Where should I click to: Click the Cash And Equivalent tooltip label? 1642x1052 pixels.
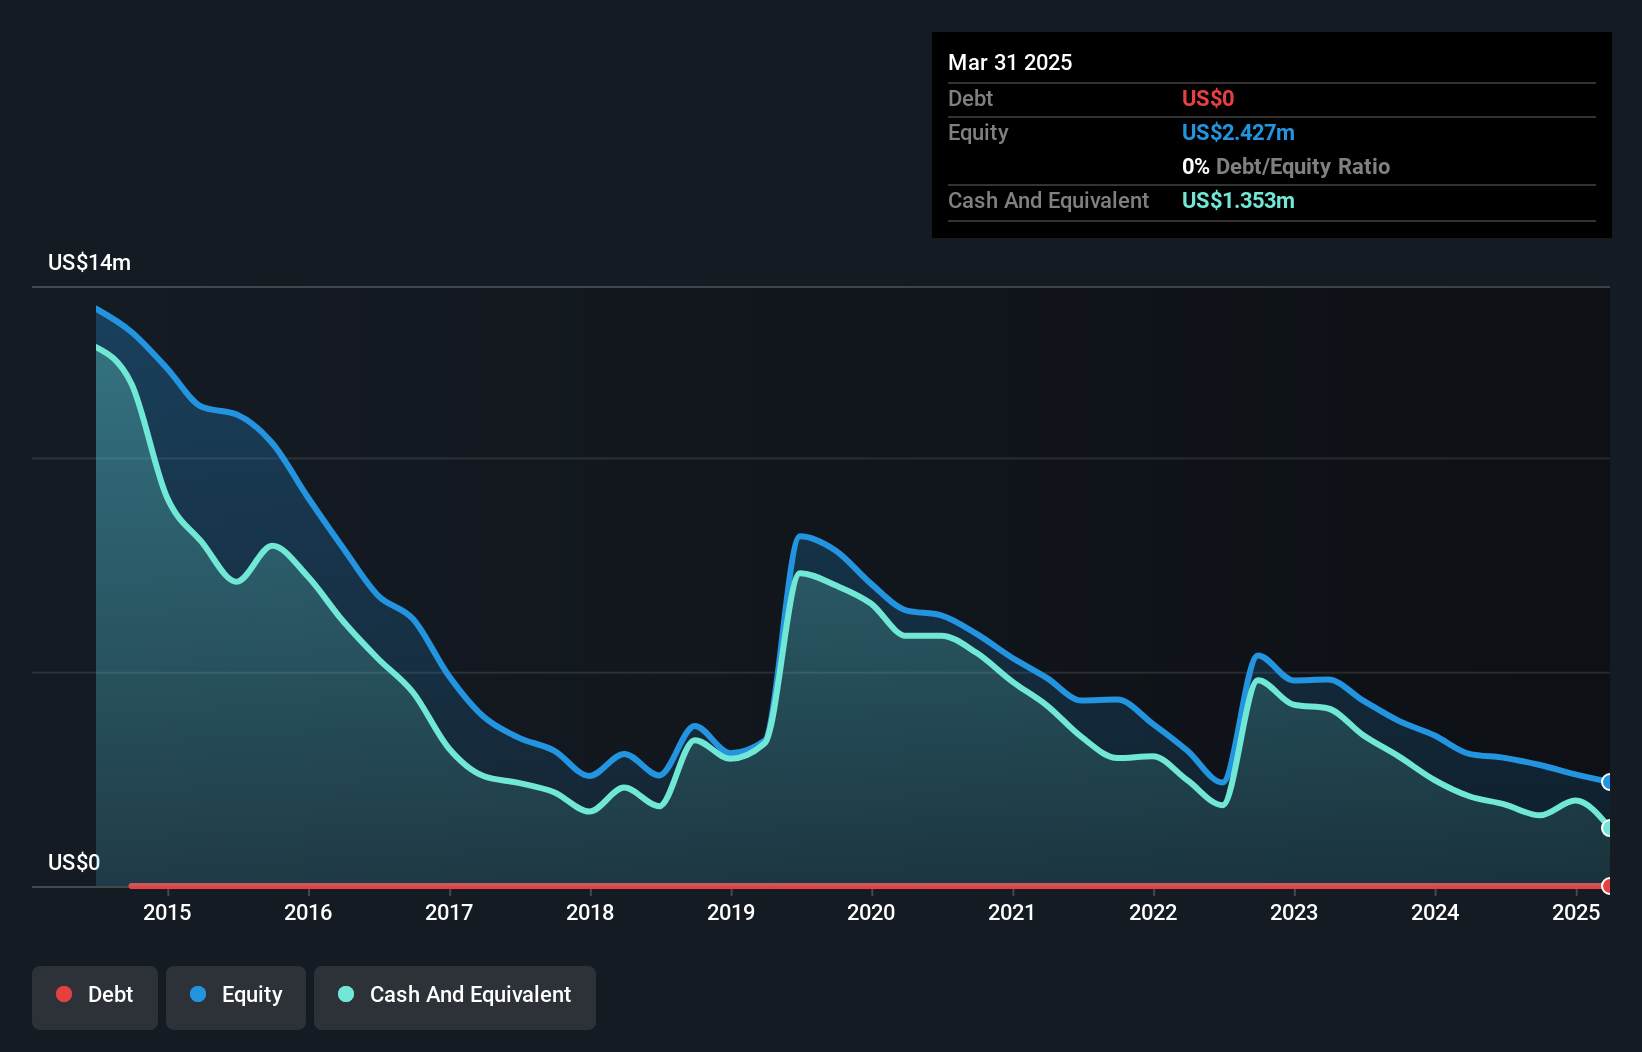[x=1048, y=200]
